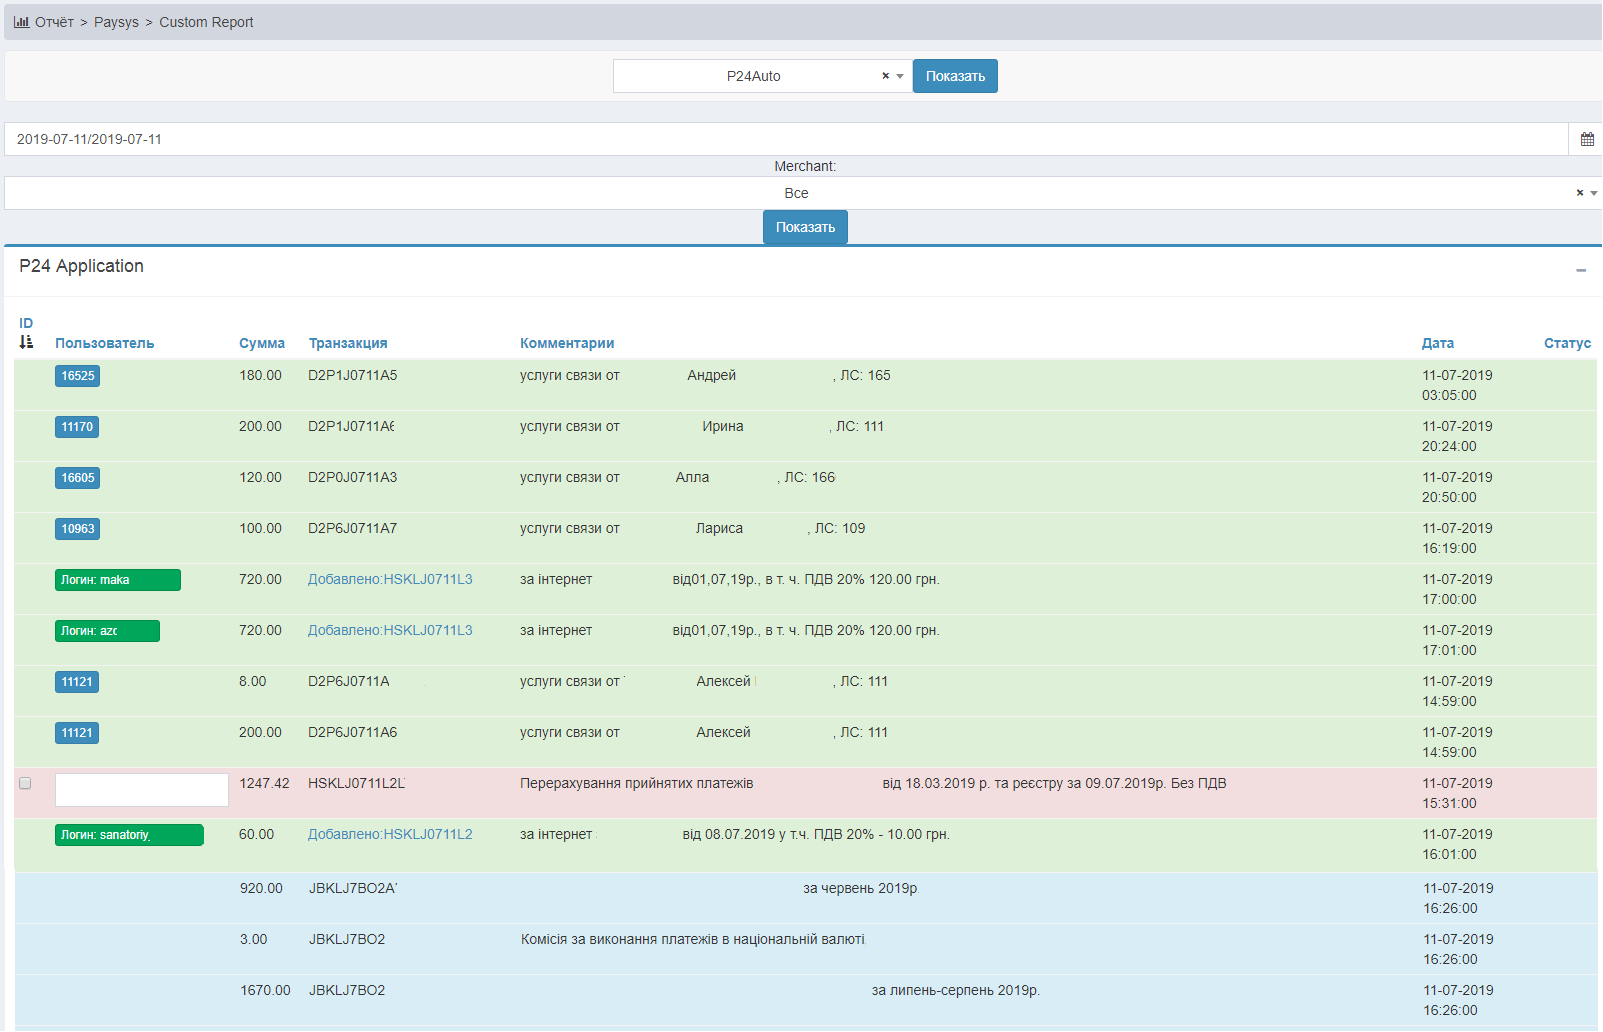Select transaction D2P6J0711A7 text

[353, 528]
